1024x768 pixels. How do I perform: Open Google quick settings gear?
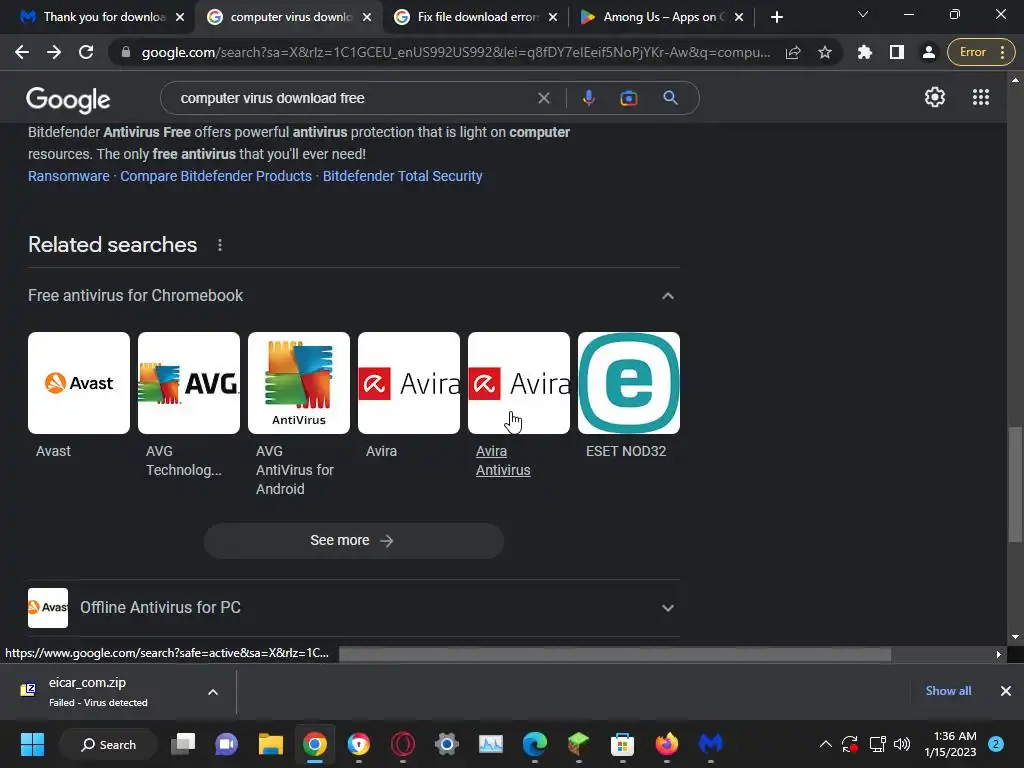click(x=935, y=97)
